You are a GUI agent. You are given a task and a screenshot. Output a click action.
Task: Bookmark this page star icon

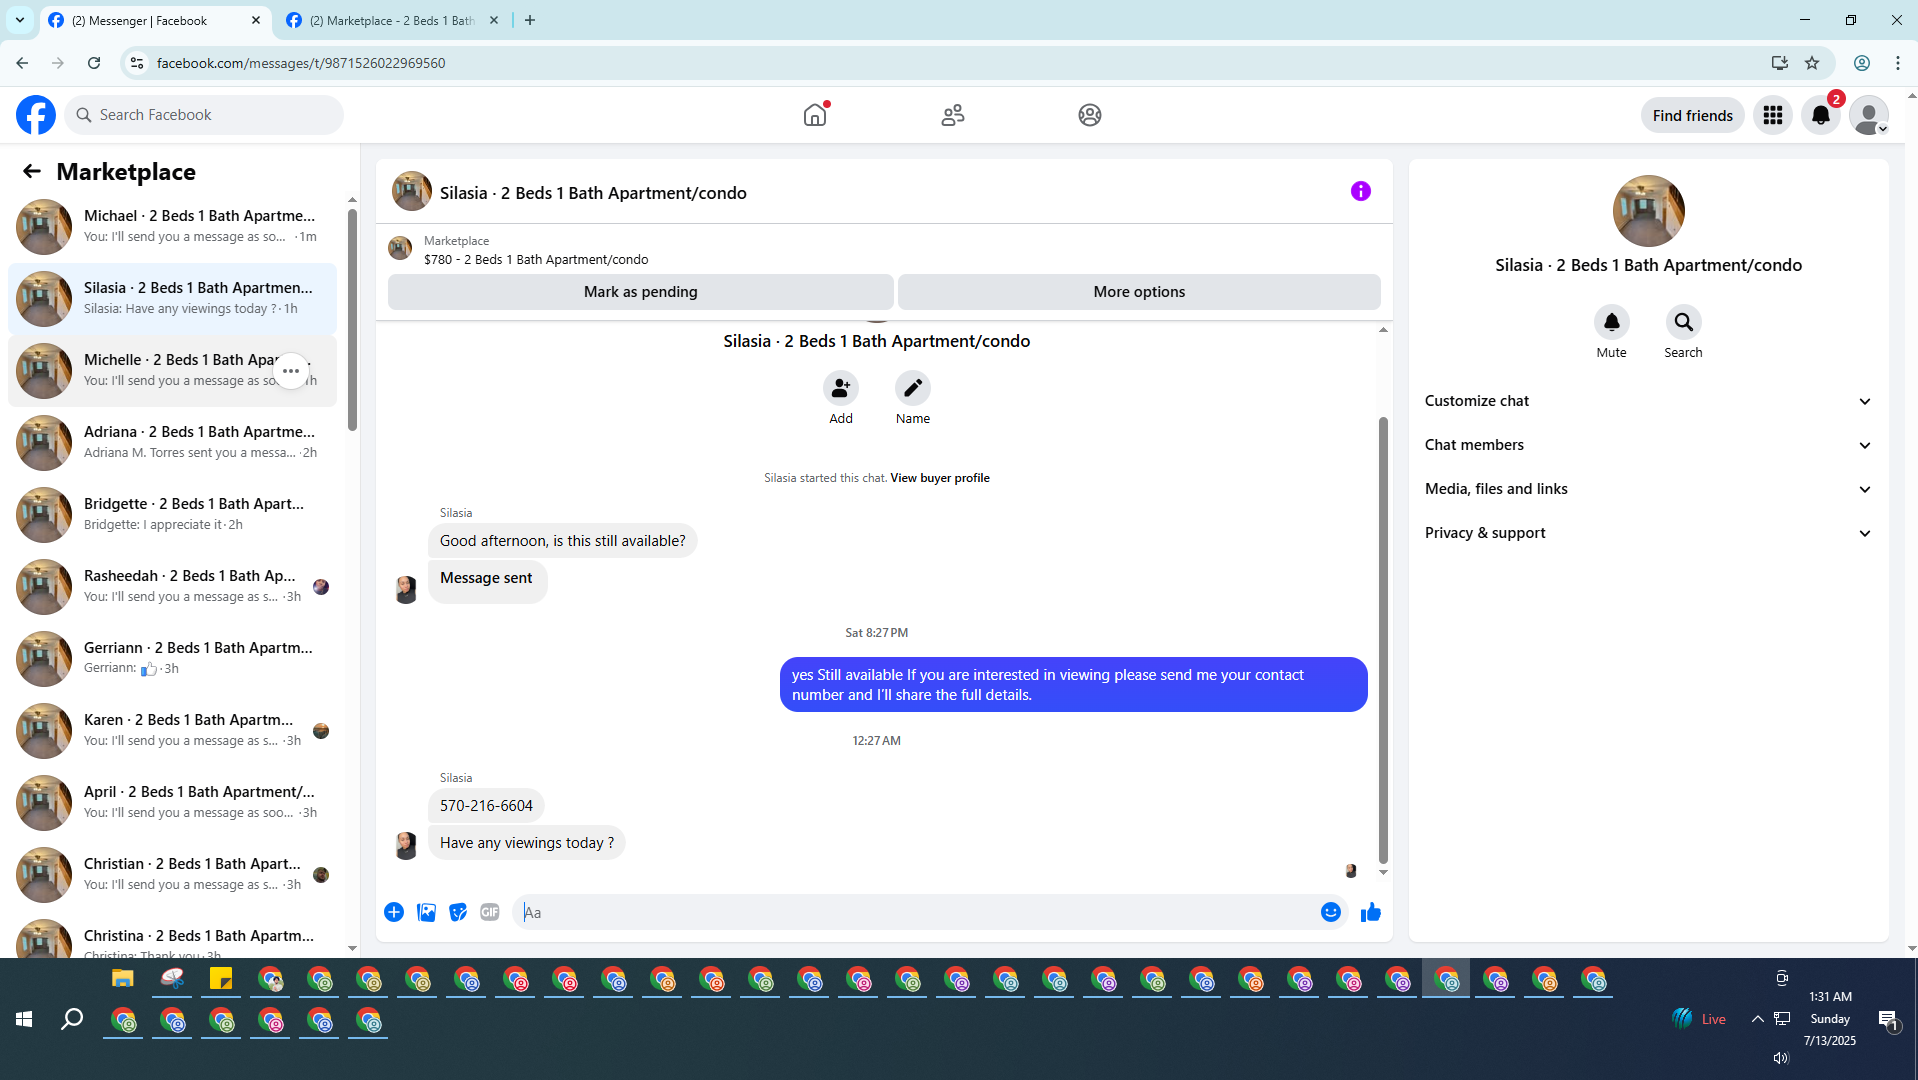pos(1812,63)
